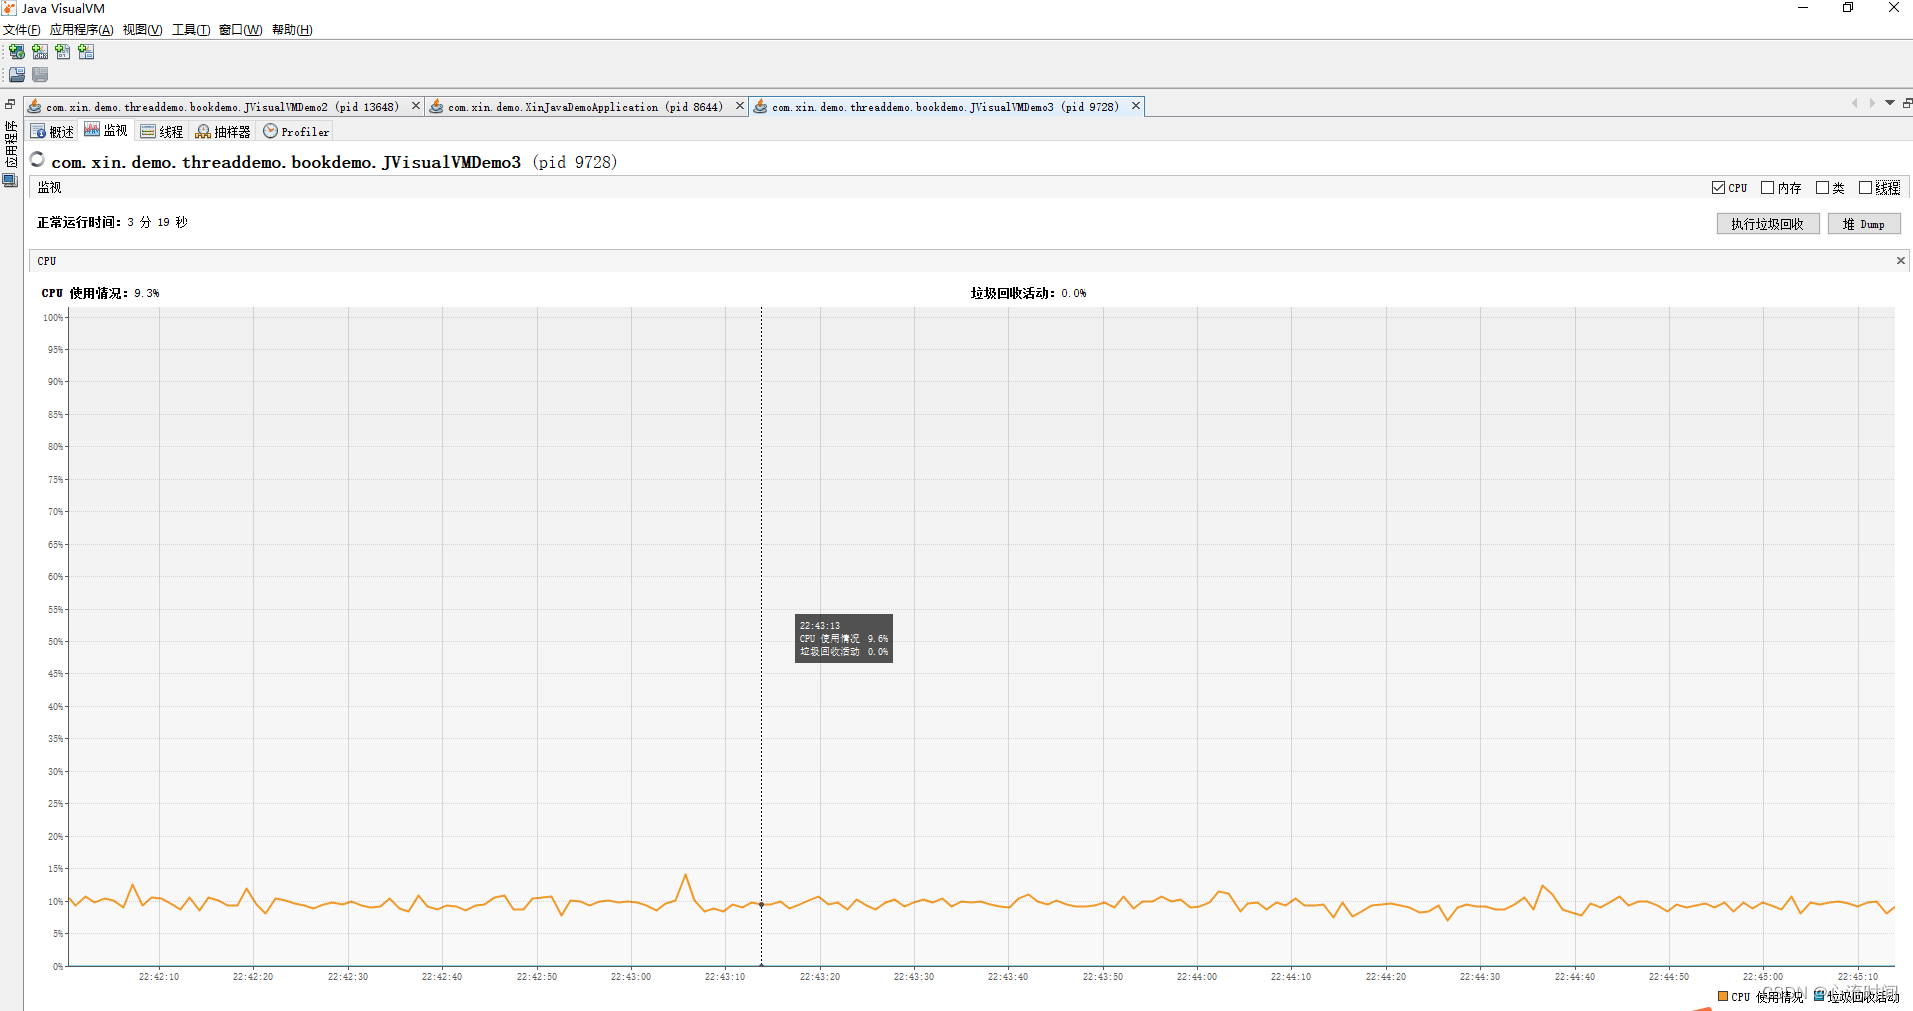Screen dimensions: 1913x1011
Task: Switch to the 抽样器 tab
Action: pos(223,132)
